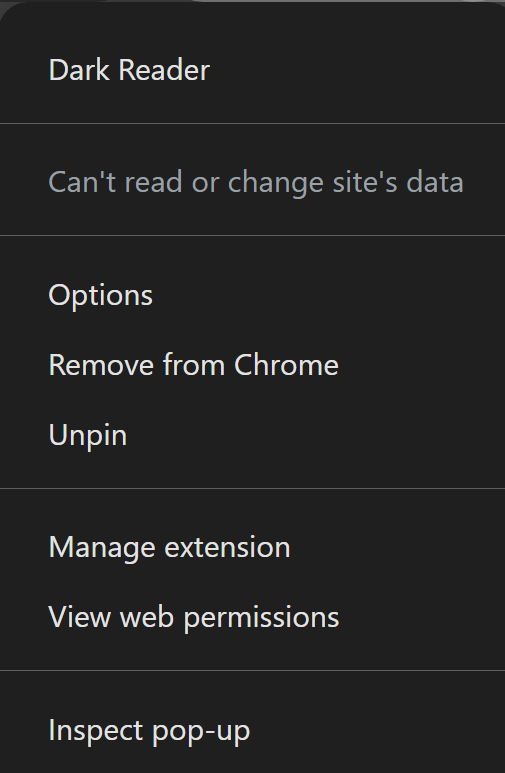This screenshot has width=505, height=773.
Task: Open the extension management page
Action: [252, 547]
